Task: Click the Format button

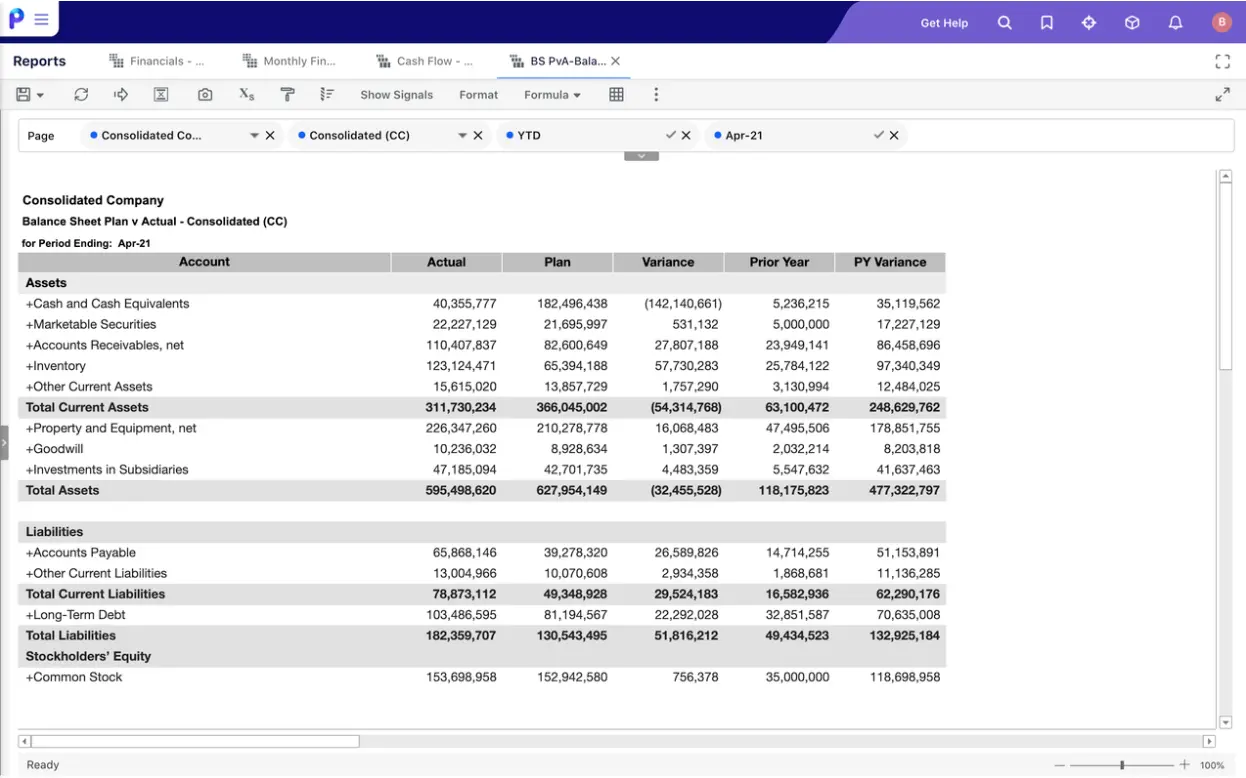Action: click(x=478, y=94)
